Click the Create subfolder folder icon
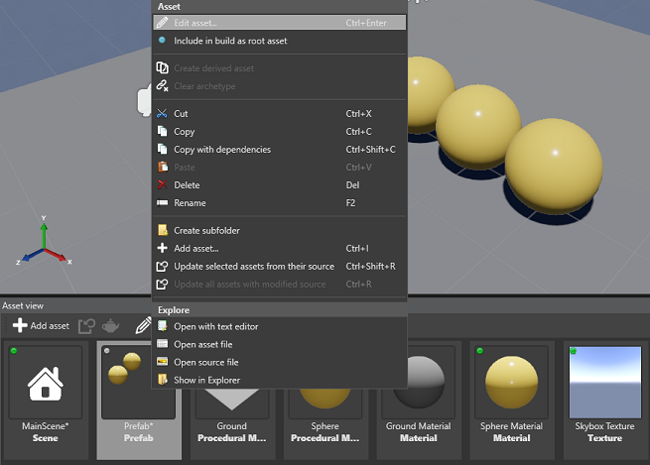Screen dimensions: 650x465 pyautogui.click(x=163, y=231)
